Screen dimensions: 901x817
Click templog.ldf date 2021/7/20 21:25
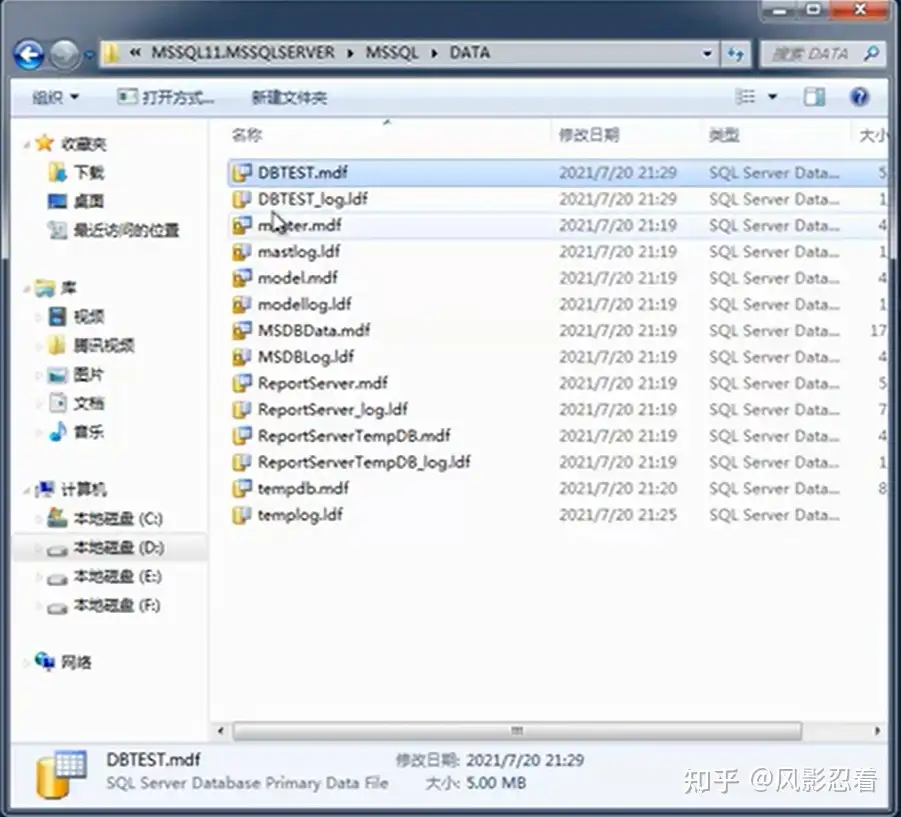[x=618, y=515]
